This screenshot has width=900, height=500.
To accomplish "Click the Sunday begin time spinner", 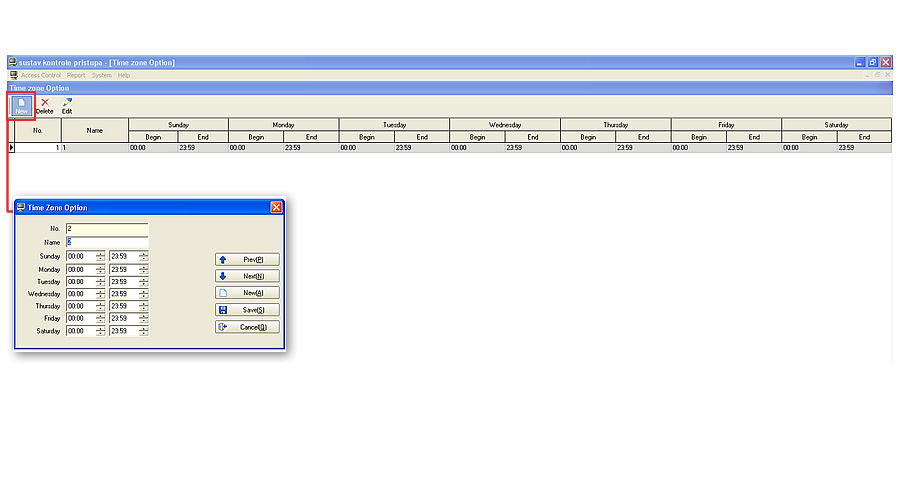I will click(x=100, y=256).
